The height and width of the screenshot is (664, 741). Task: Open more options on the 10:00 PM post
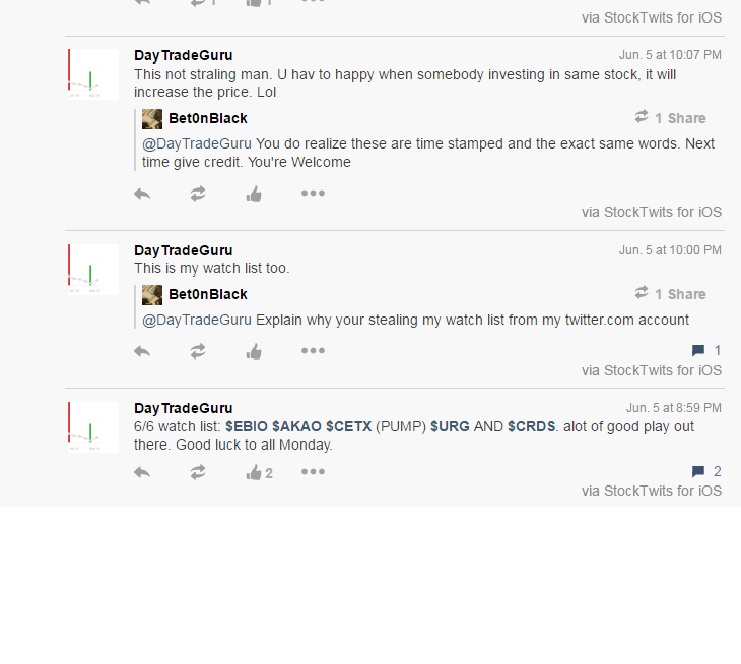pos(313,351)
